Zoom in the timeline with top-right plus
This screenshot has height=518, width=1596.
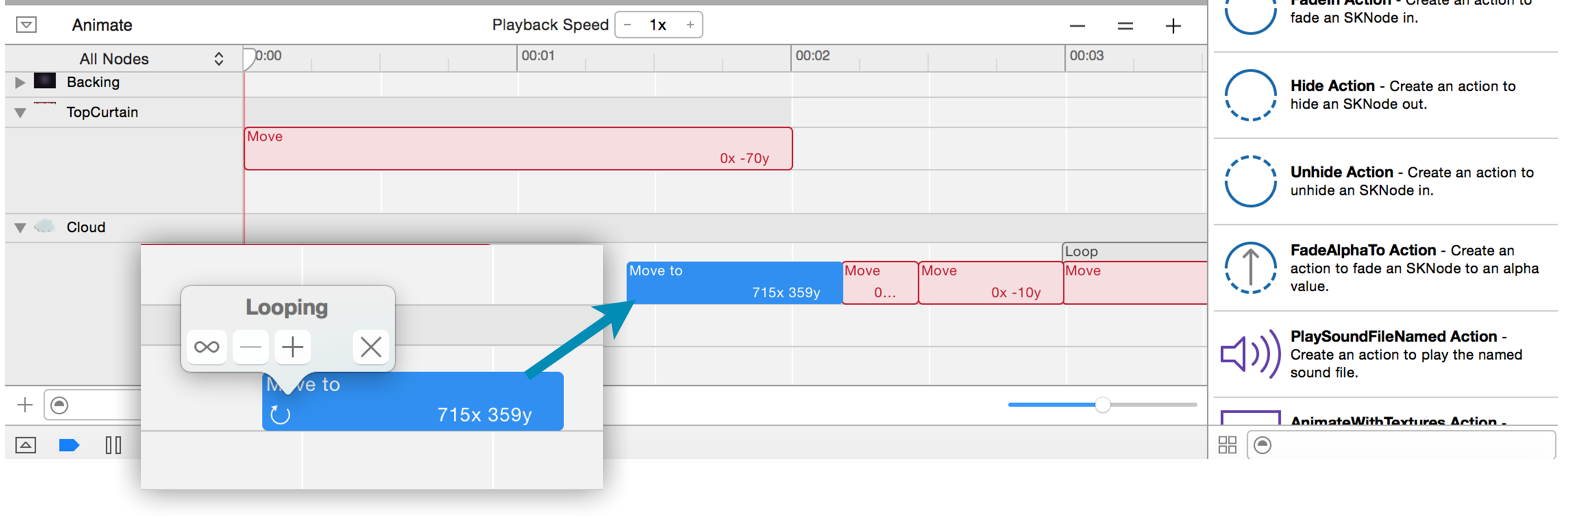(x=1173, y=26)
